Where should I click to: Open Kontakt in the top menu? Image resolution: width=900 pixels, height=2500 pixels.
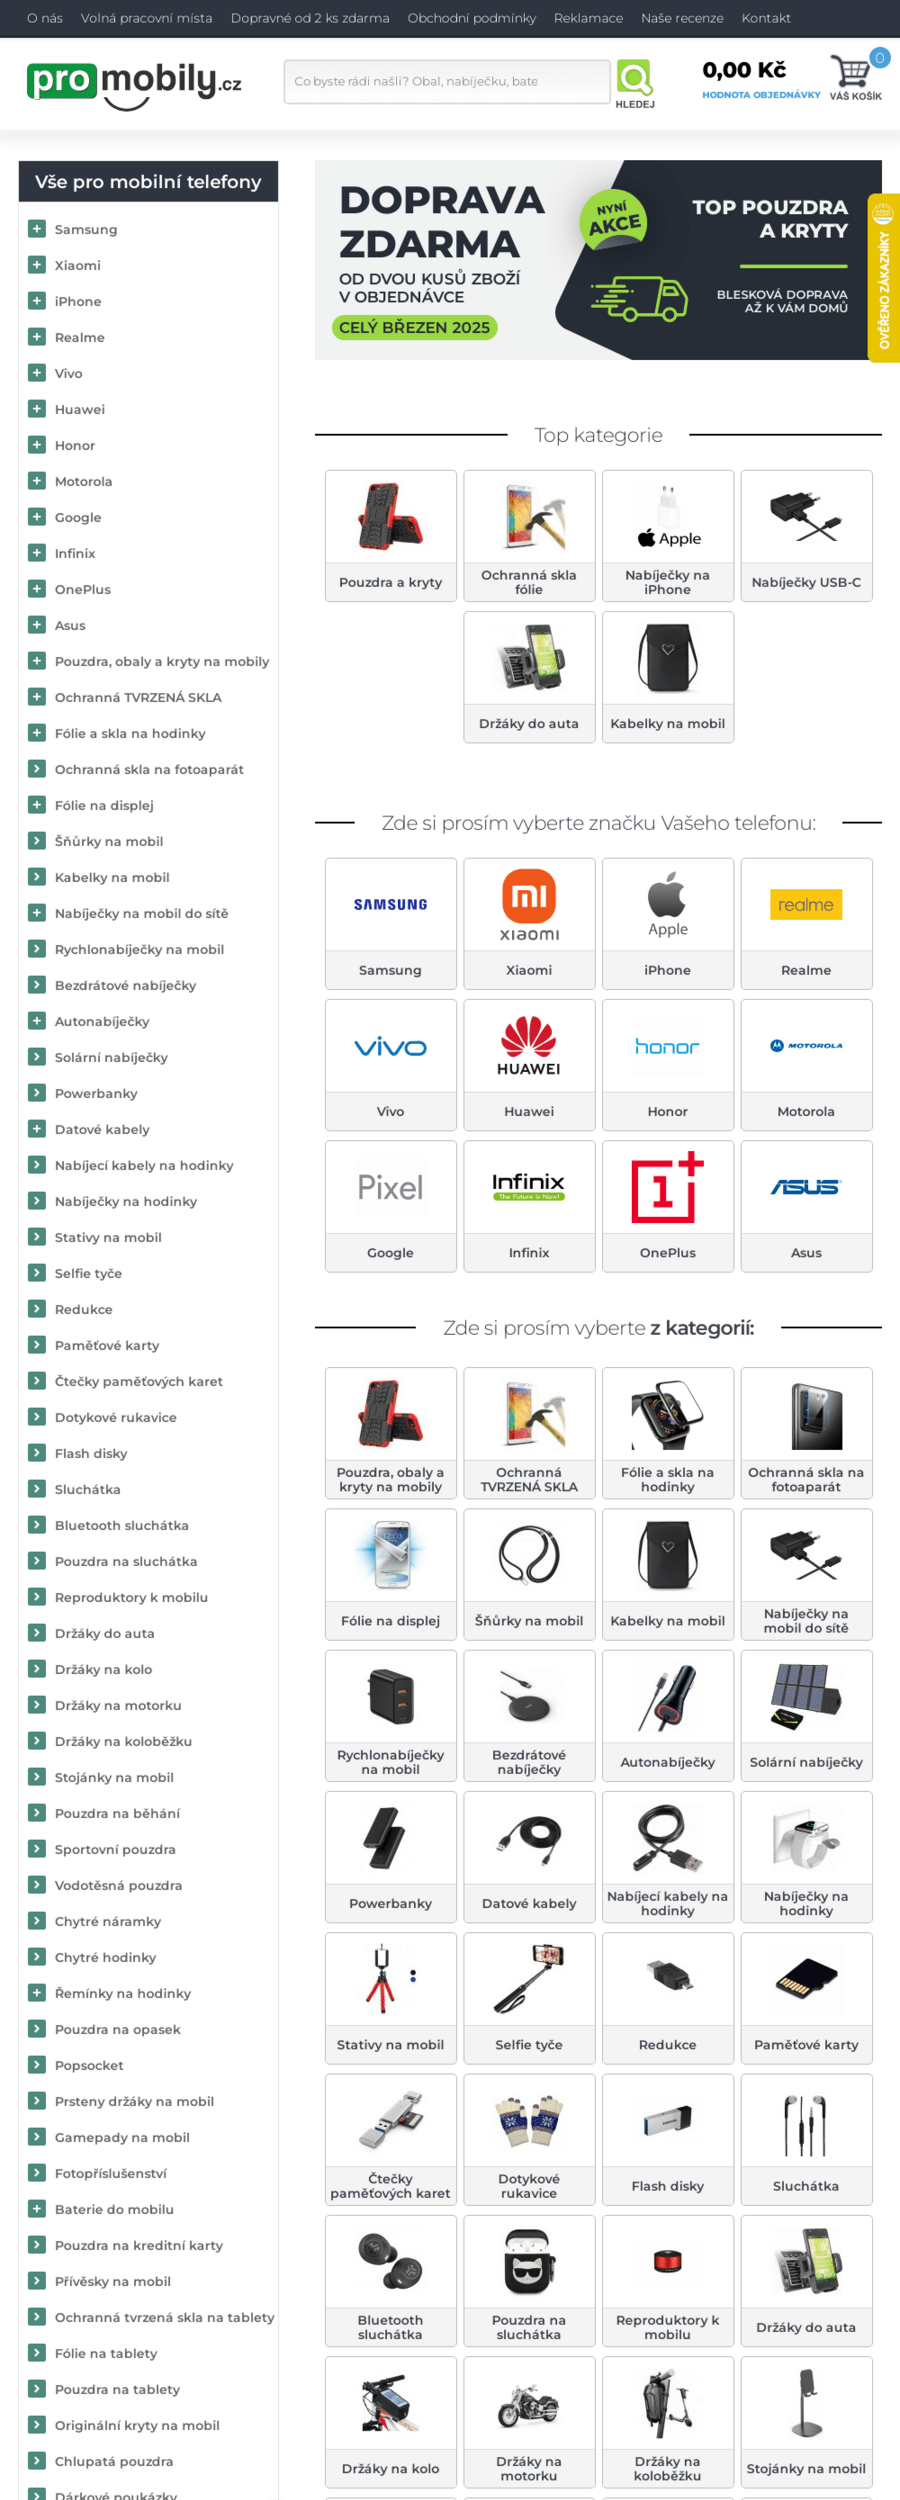pos(766,18)
